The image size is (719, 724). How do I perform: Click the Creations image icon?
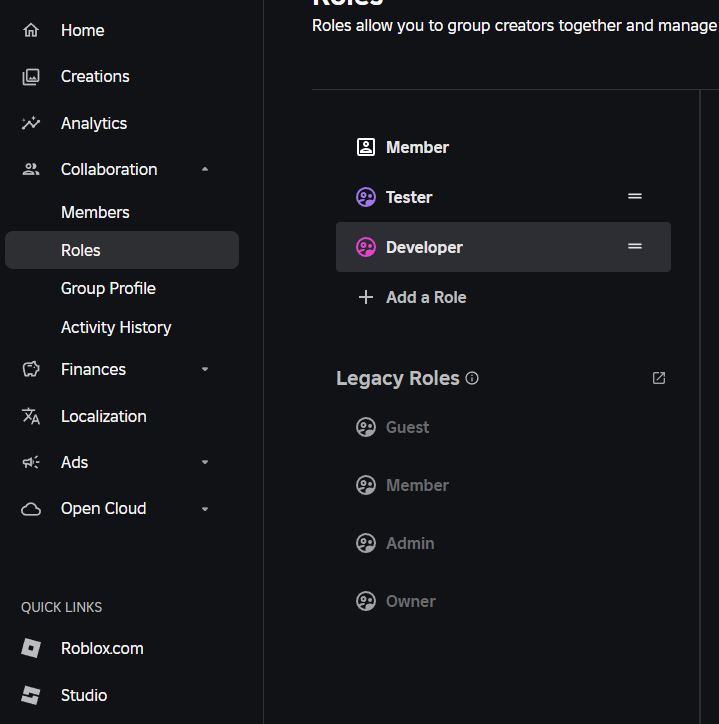coord(31,77)
